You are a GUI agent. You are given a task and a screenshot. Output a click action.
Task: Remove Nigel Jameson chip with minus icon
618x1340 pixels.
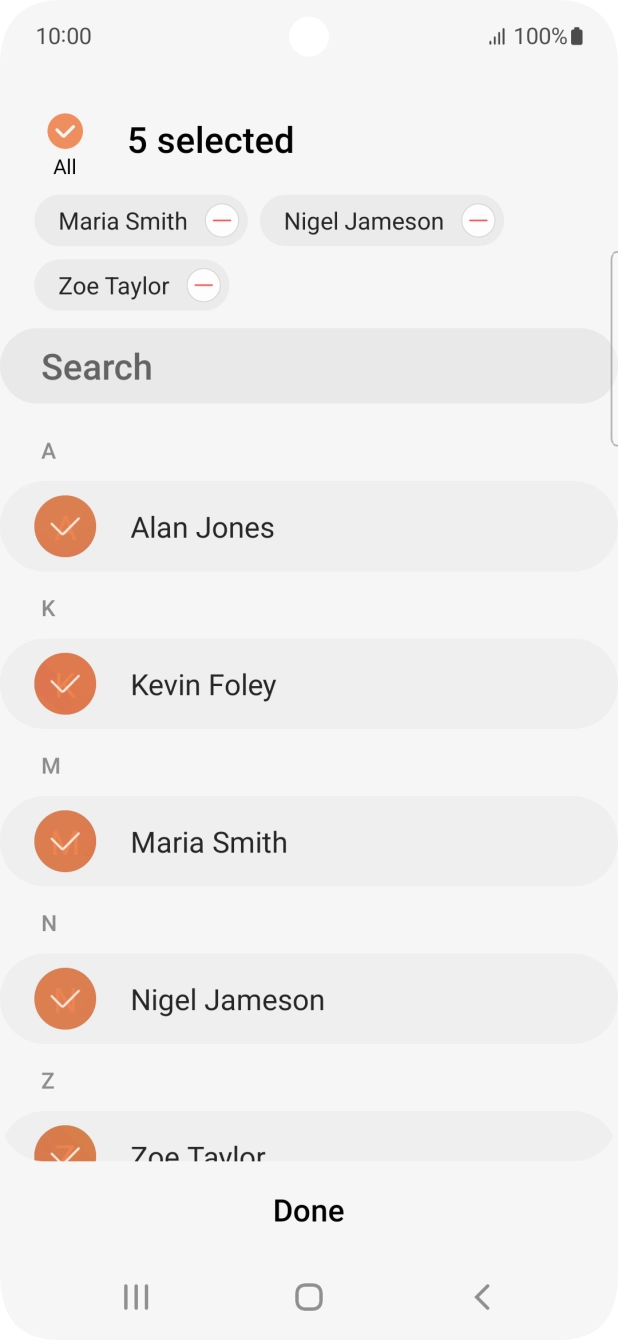point(478,220)
